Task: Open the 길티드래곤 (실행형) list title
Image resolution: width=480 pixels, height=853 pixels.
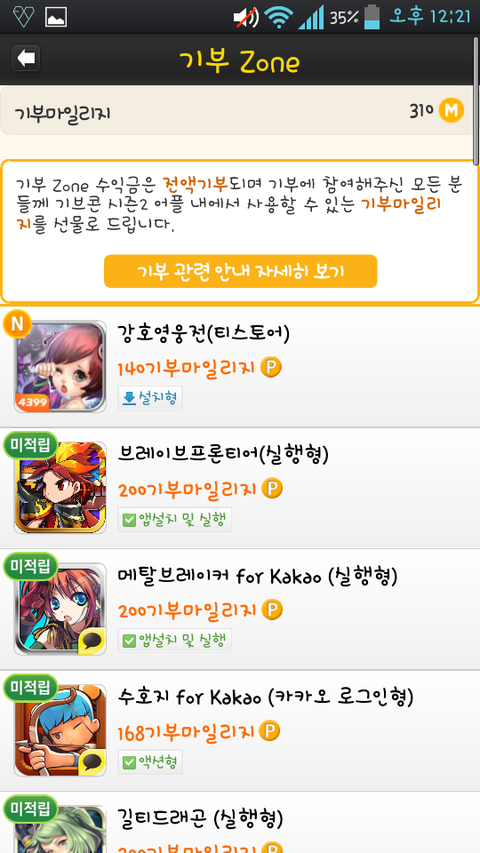Action: click(x=200, y=817)
